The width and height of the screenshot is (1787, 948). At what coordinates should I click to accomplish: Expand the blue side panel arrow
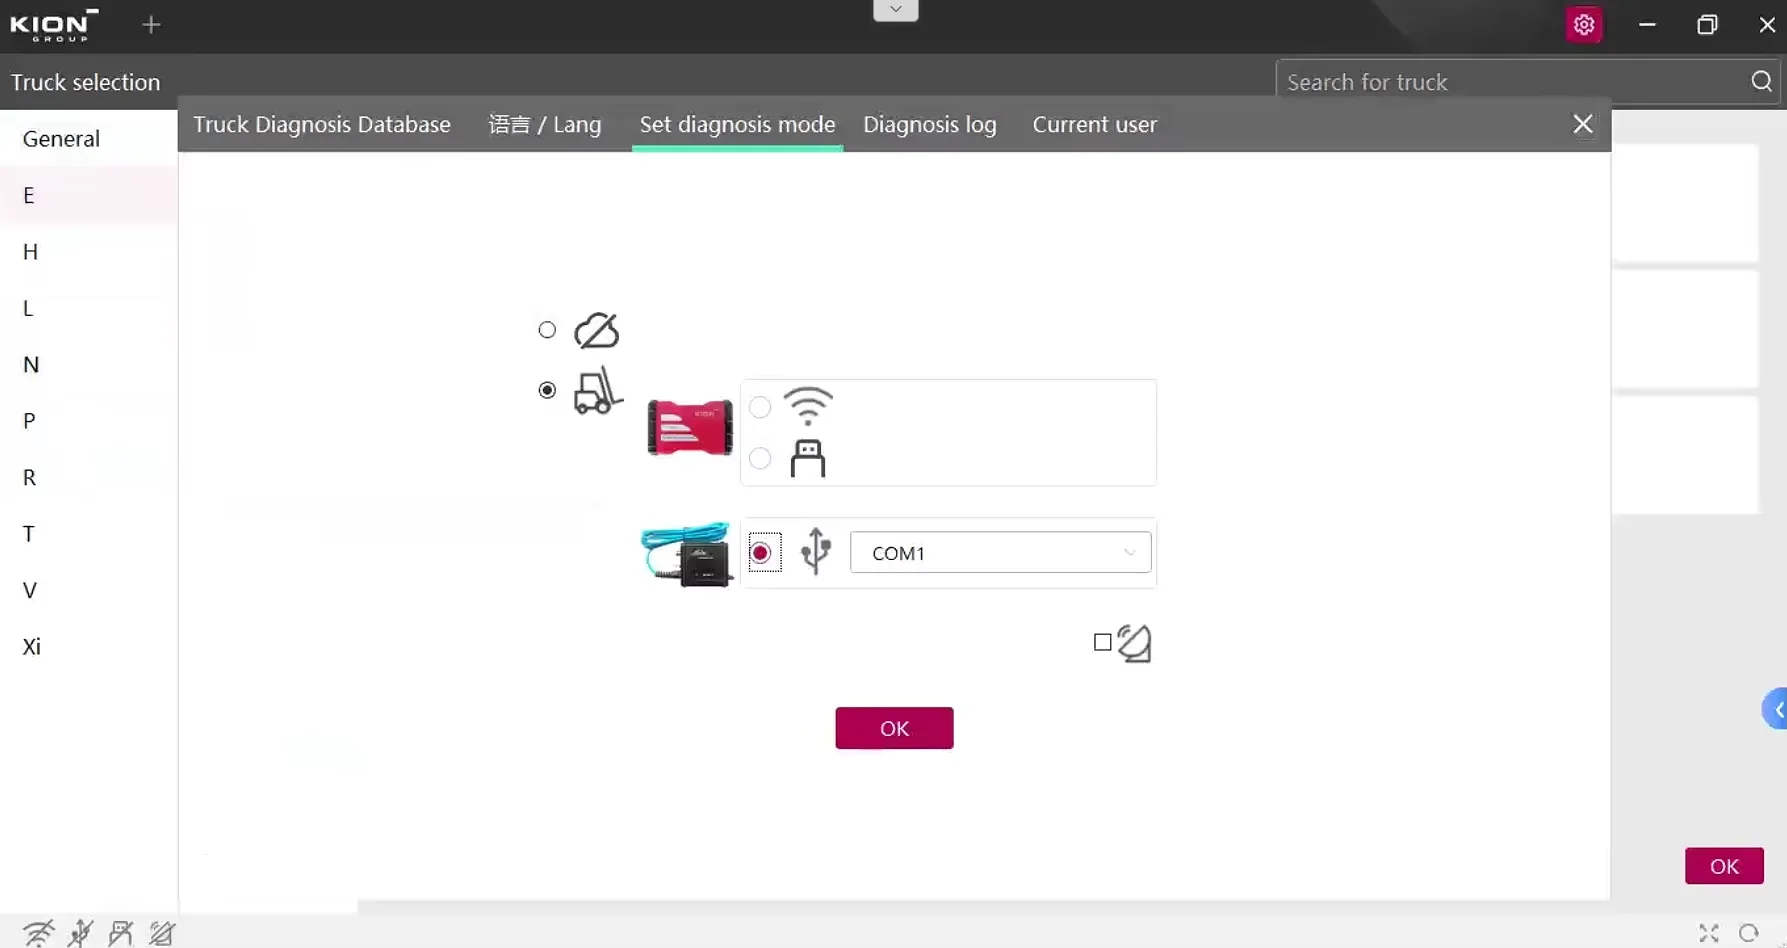(1776, 709)
